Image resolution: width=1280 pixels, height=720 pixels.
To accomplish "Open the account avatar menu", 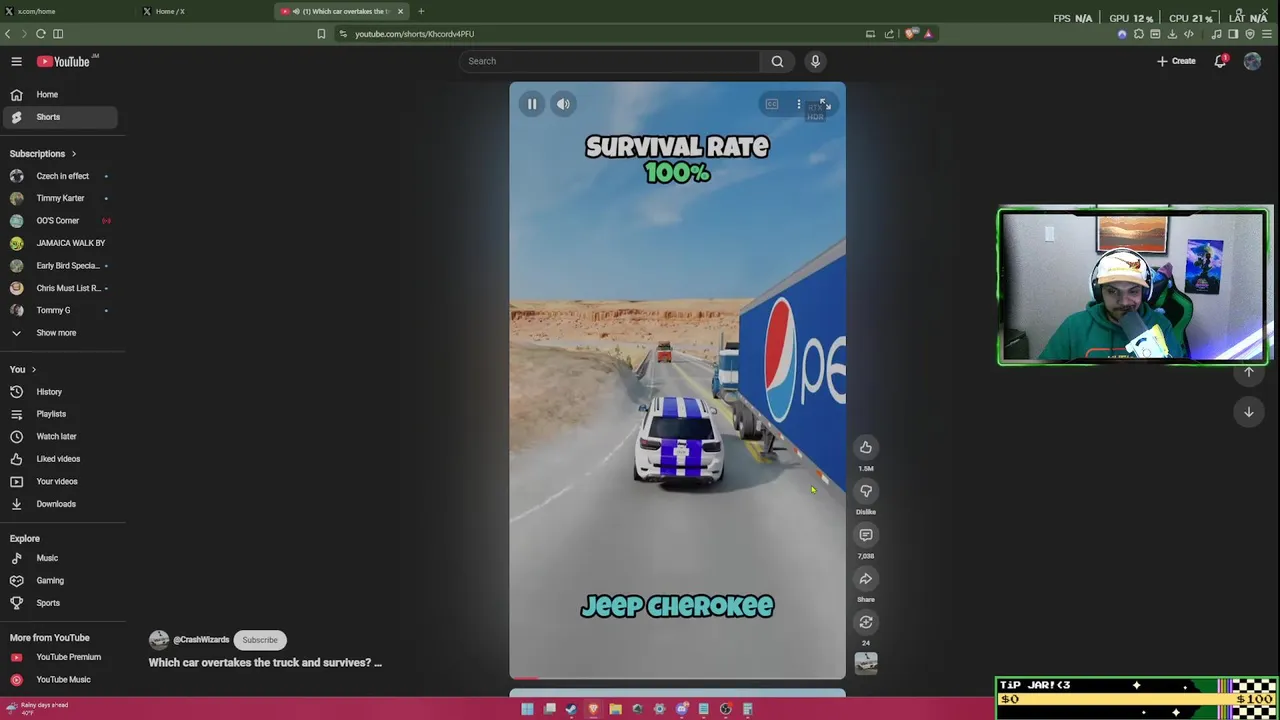I will pos(1252,61).
